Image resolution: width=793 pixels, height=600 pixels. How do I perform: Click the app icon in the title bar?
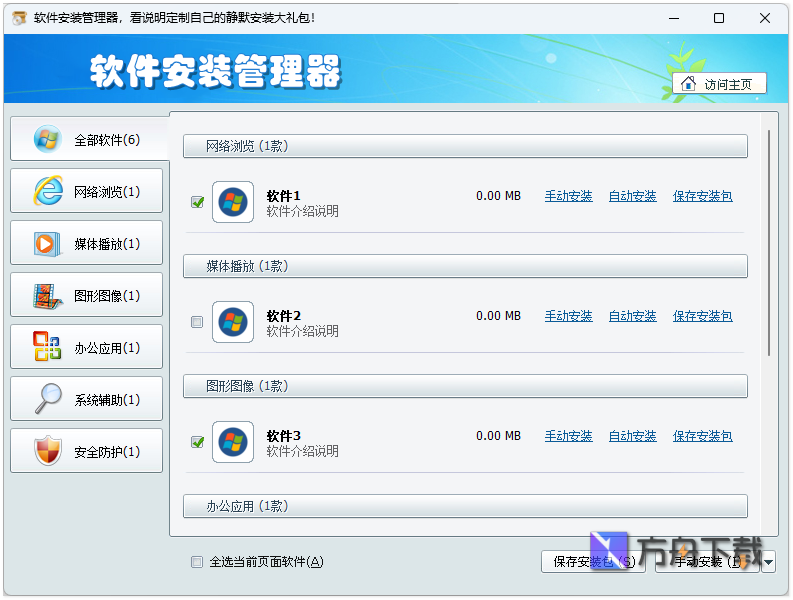pos(19,18)
